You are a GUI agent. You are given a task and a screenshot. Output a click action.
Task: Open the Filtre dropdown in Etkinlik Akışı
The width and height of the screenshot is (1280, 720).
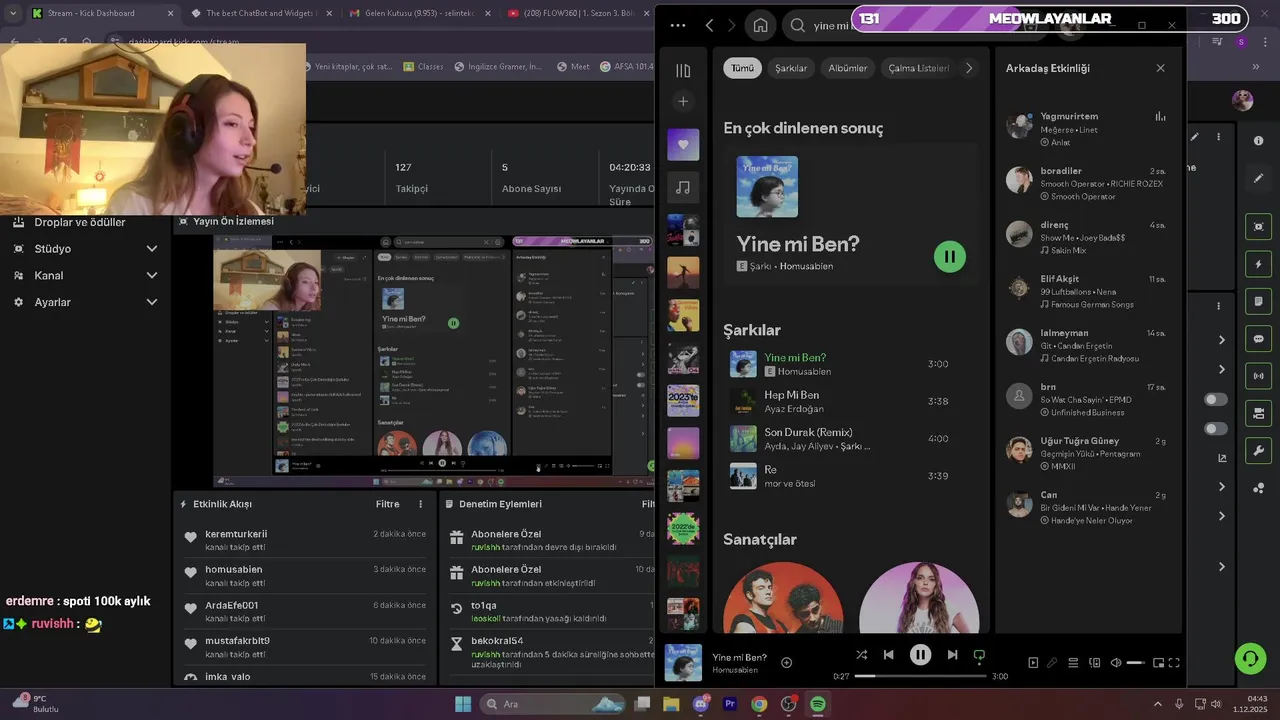coord(387,504)
